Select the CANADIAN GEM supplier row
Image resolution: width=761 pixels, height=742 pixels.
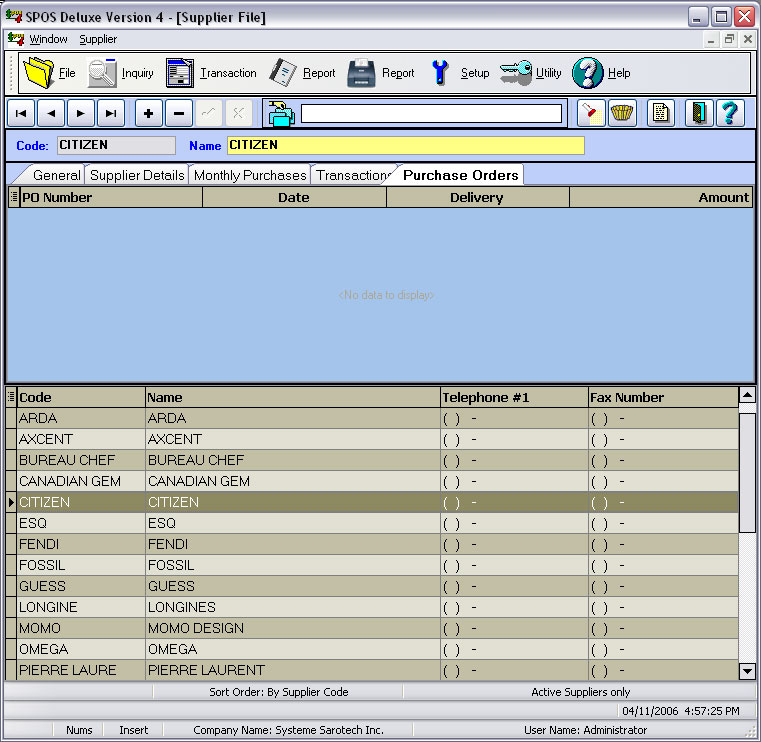[x=372, y=481]
